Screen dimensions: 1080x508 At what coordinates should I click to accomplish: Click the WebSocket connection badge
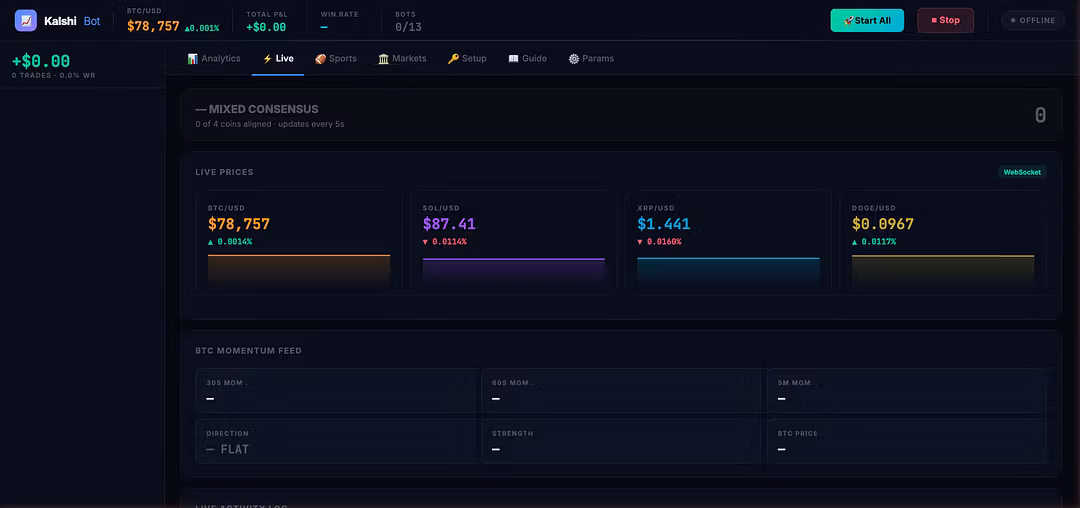click(x=1022, y=172)
